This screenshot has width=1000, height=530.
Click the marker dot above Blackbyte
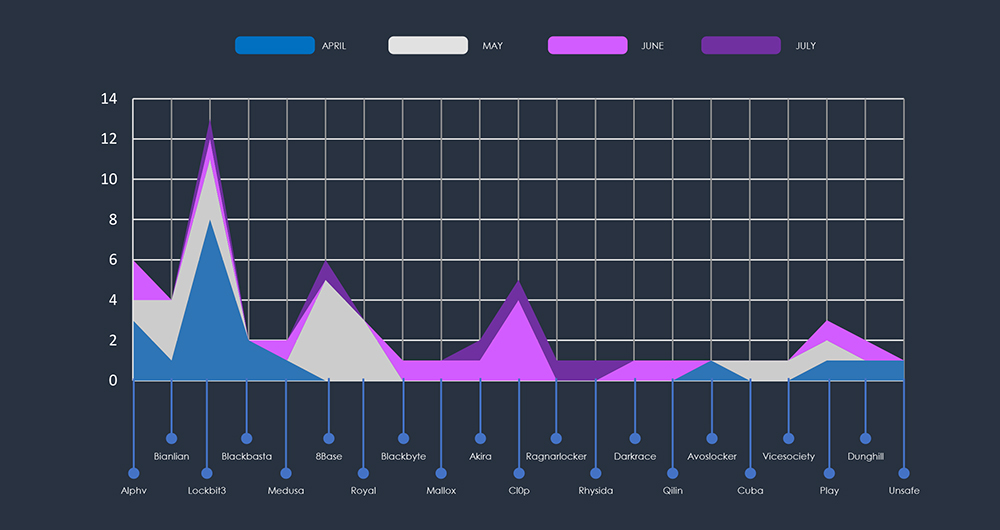coord(404,438)
